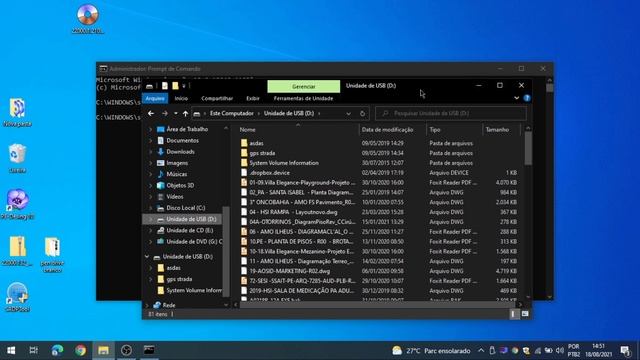
Task: Switch to large icons view in status bar
Action: click(x=525, y=314)
